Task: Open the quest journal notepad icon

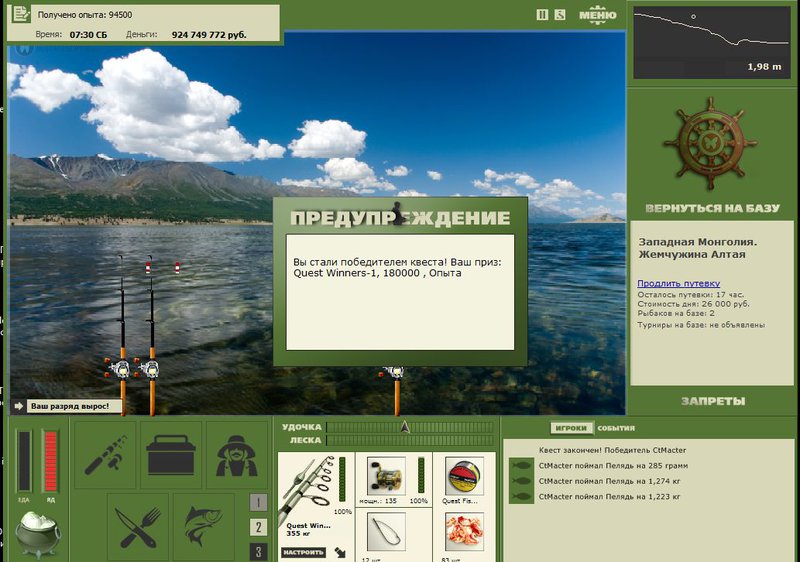Action: point(21,14)
